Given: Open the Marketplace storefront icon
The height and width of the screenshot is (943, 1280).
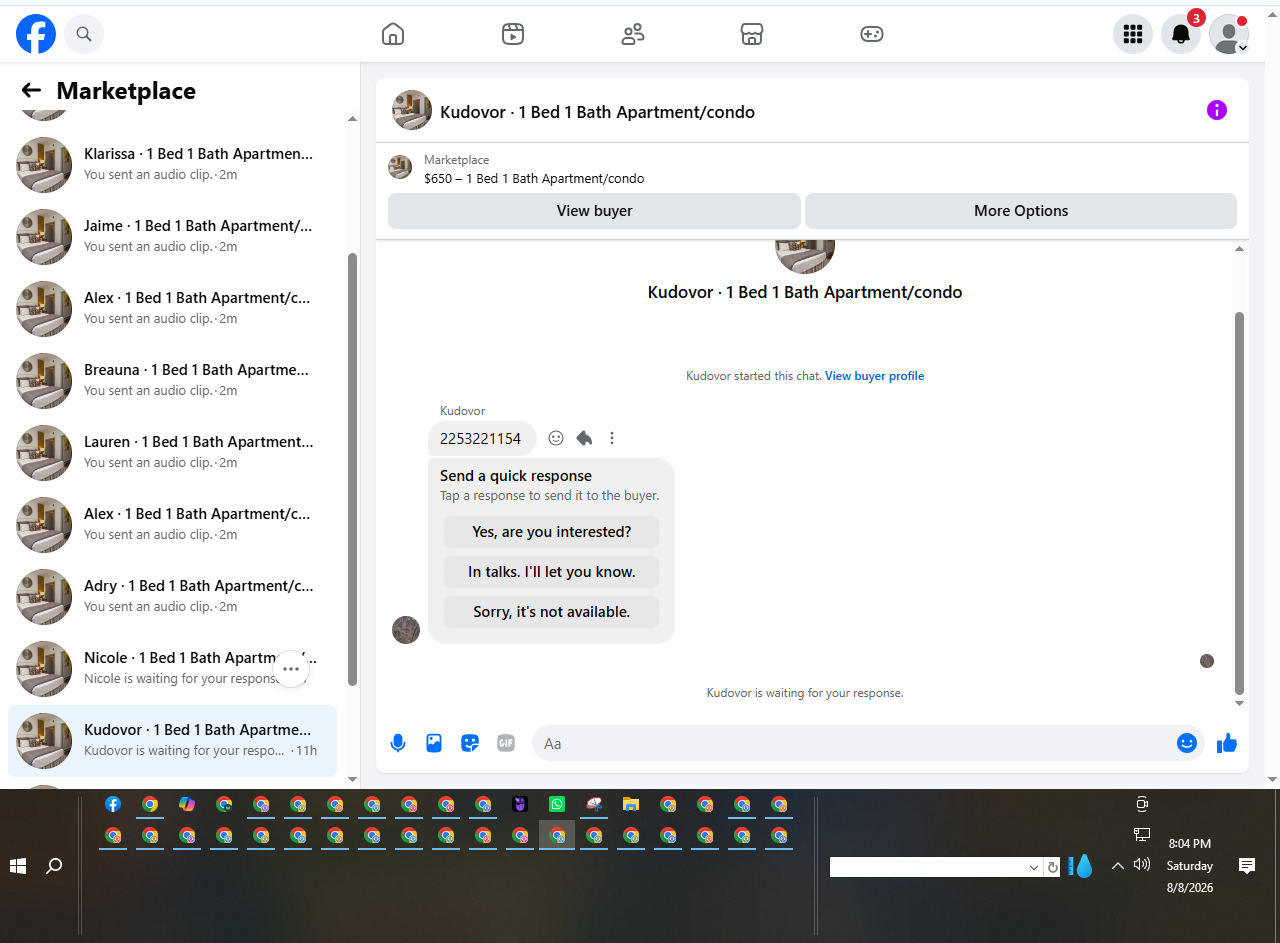Looking at the screenshot, I should [752, 34].
